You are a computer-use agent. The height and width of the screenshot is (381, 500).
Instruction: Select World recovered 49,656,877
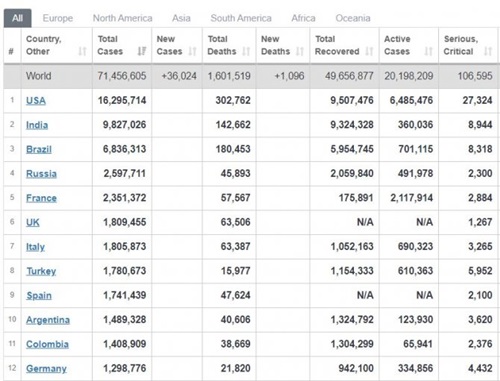point(349,76)
